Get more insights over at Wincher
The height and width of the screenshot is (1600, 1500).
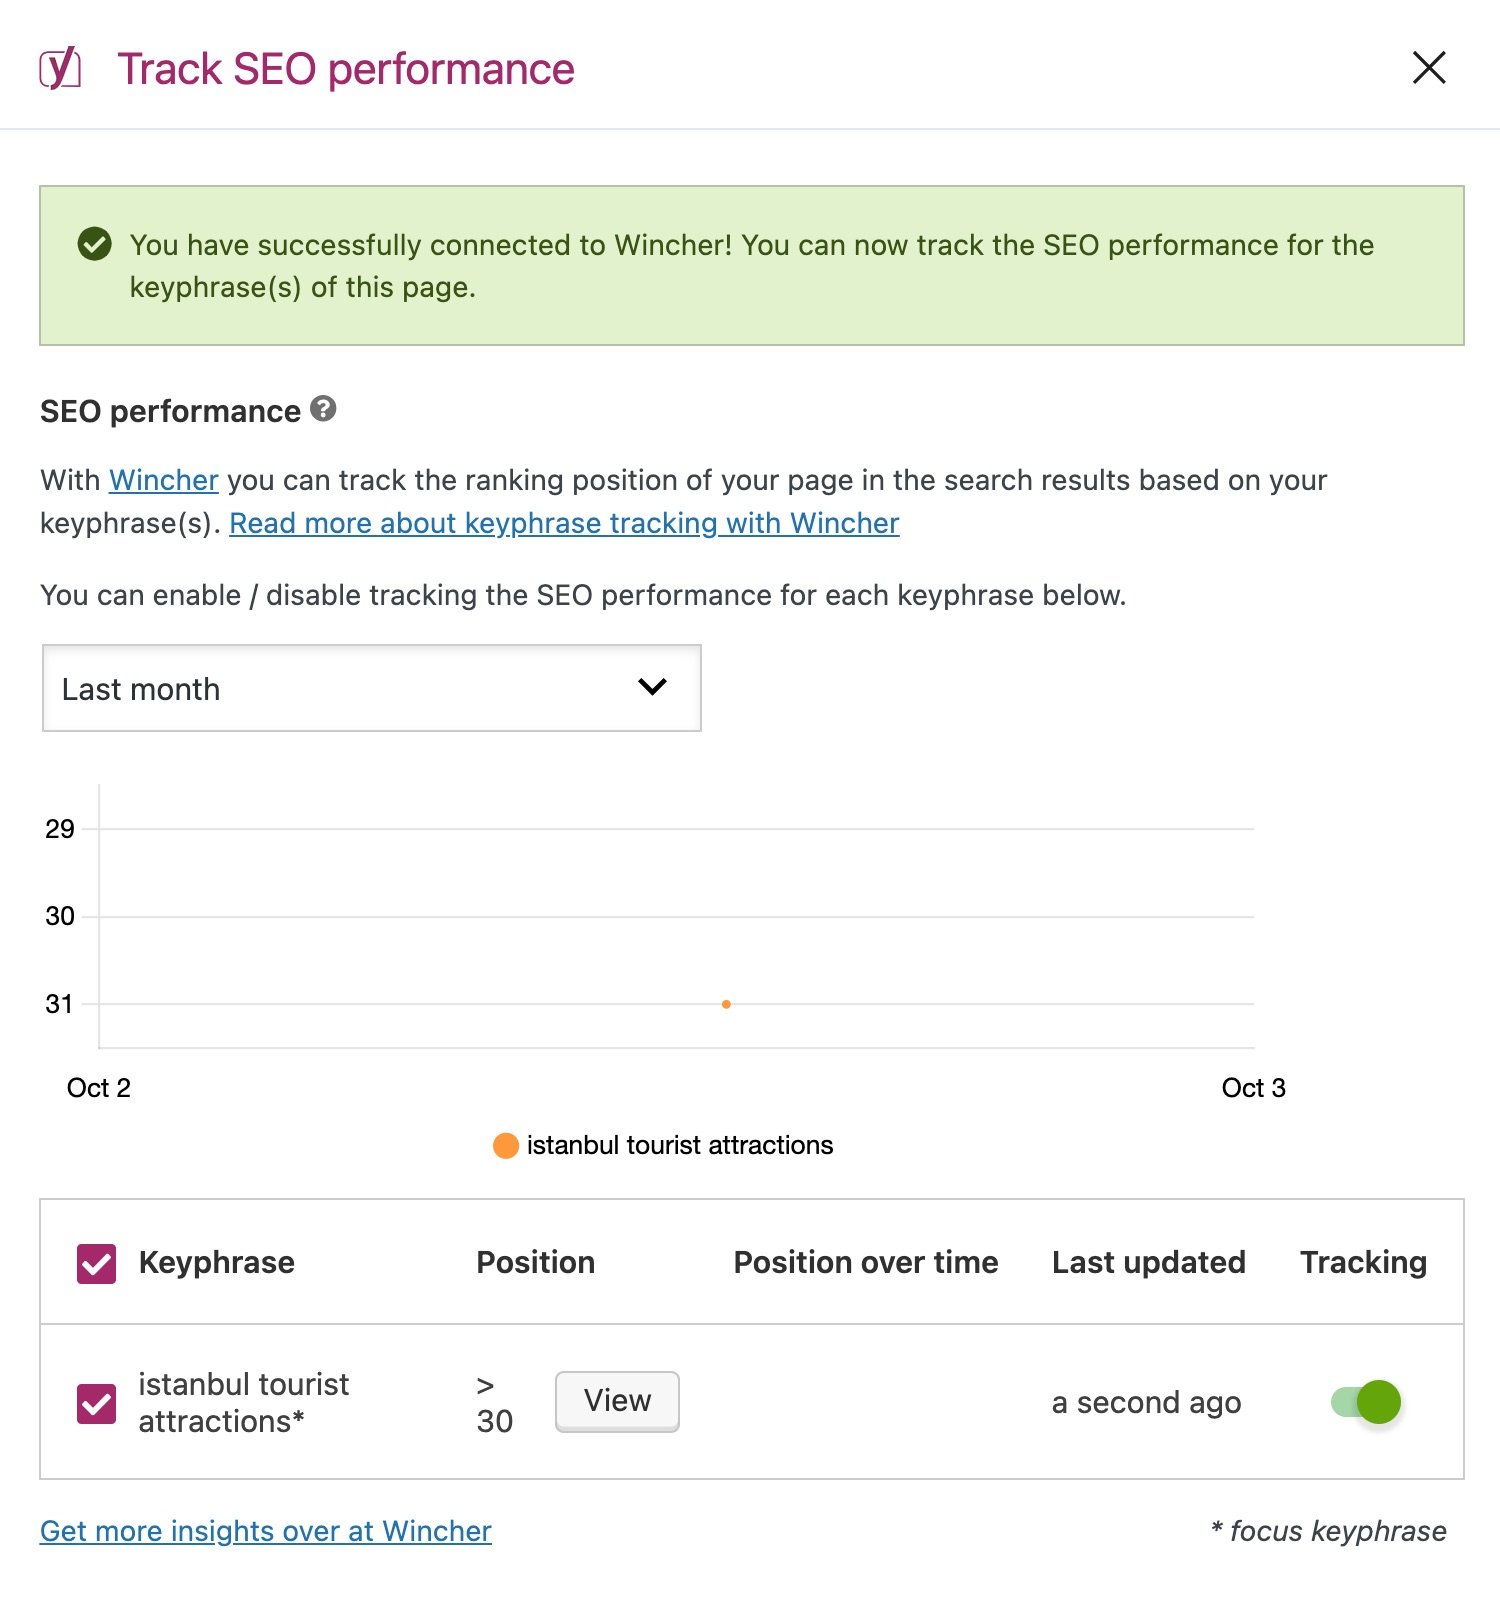(266, 1532)
